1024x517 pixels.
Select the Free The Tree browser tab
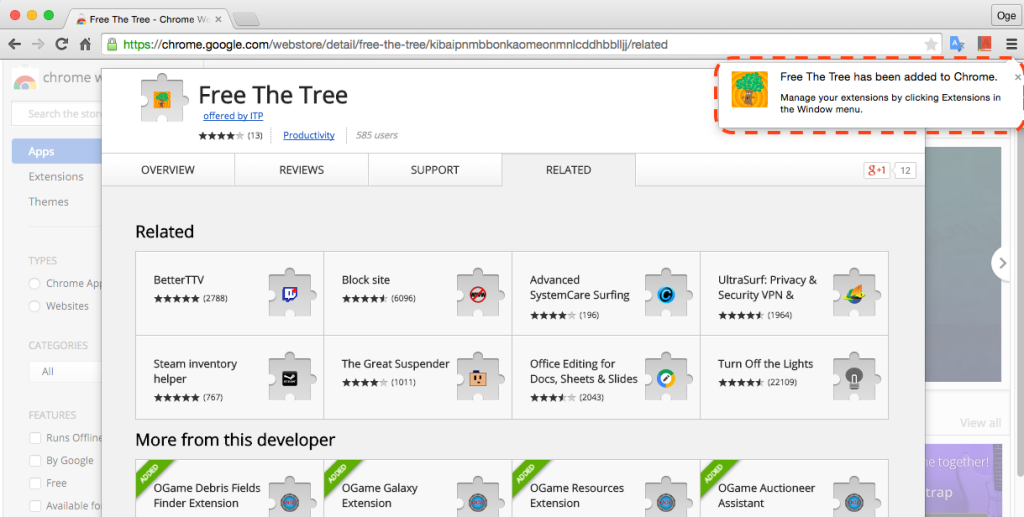147,20
